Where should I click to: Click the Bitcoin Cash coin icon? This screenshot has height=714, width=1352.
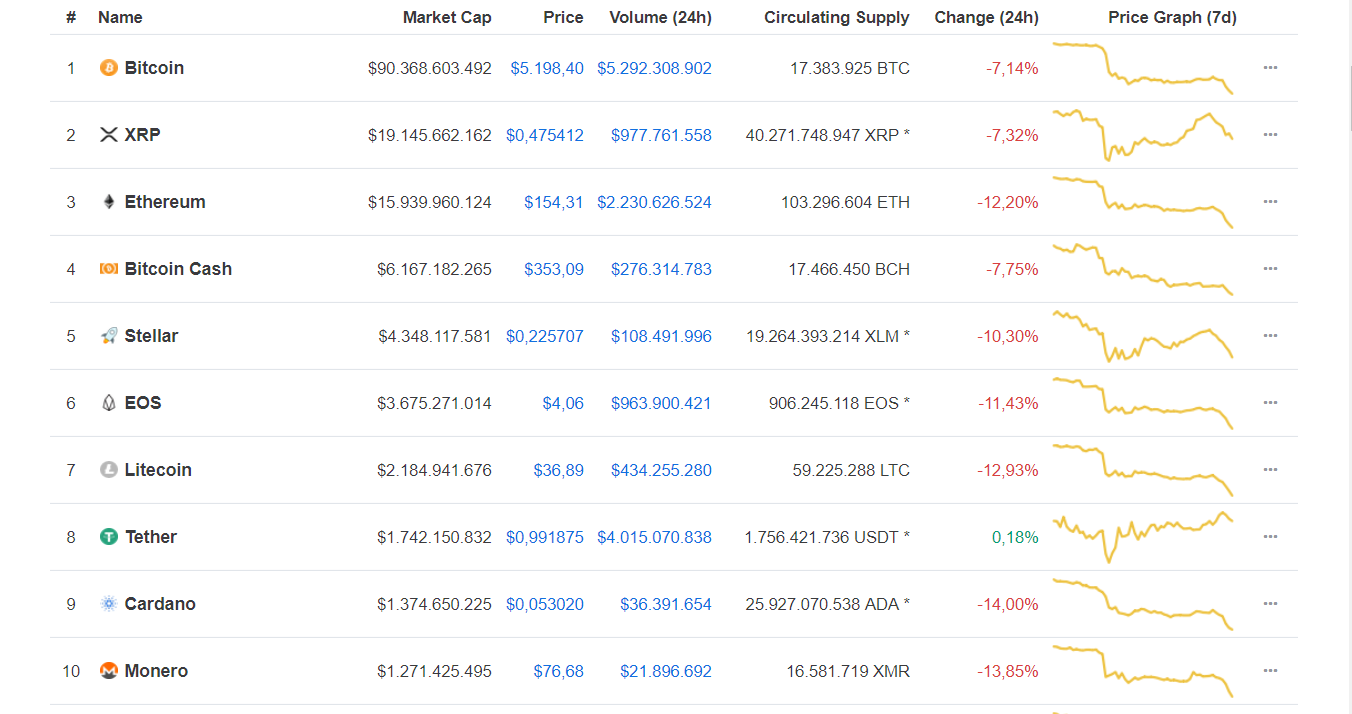tap(107, 268)
